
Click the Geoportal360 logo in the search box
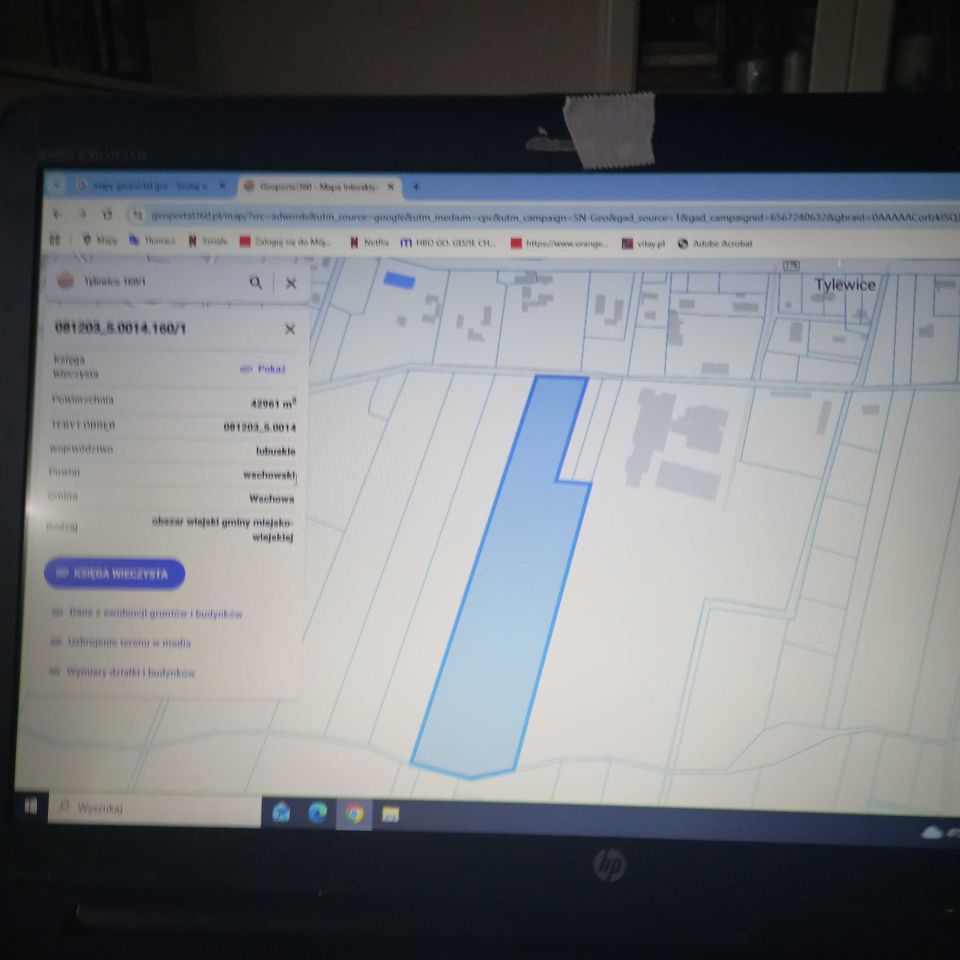coord(66,281)
